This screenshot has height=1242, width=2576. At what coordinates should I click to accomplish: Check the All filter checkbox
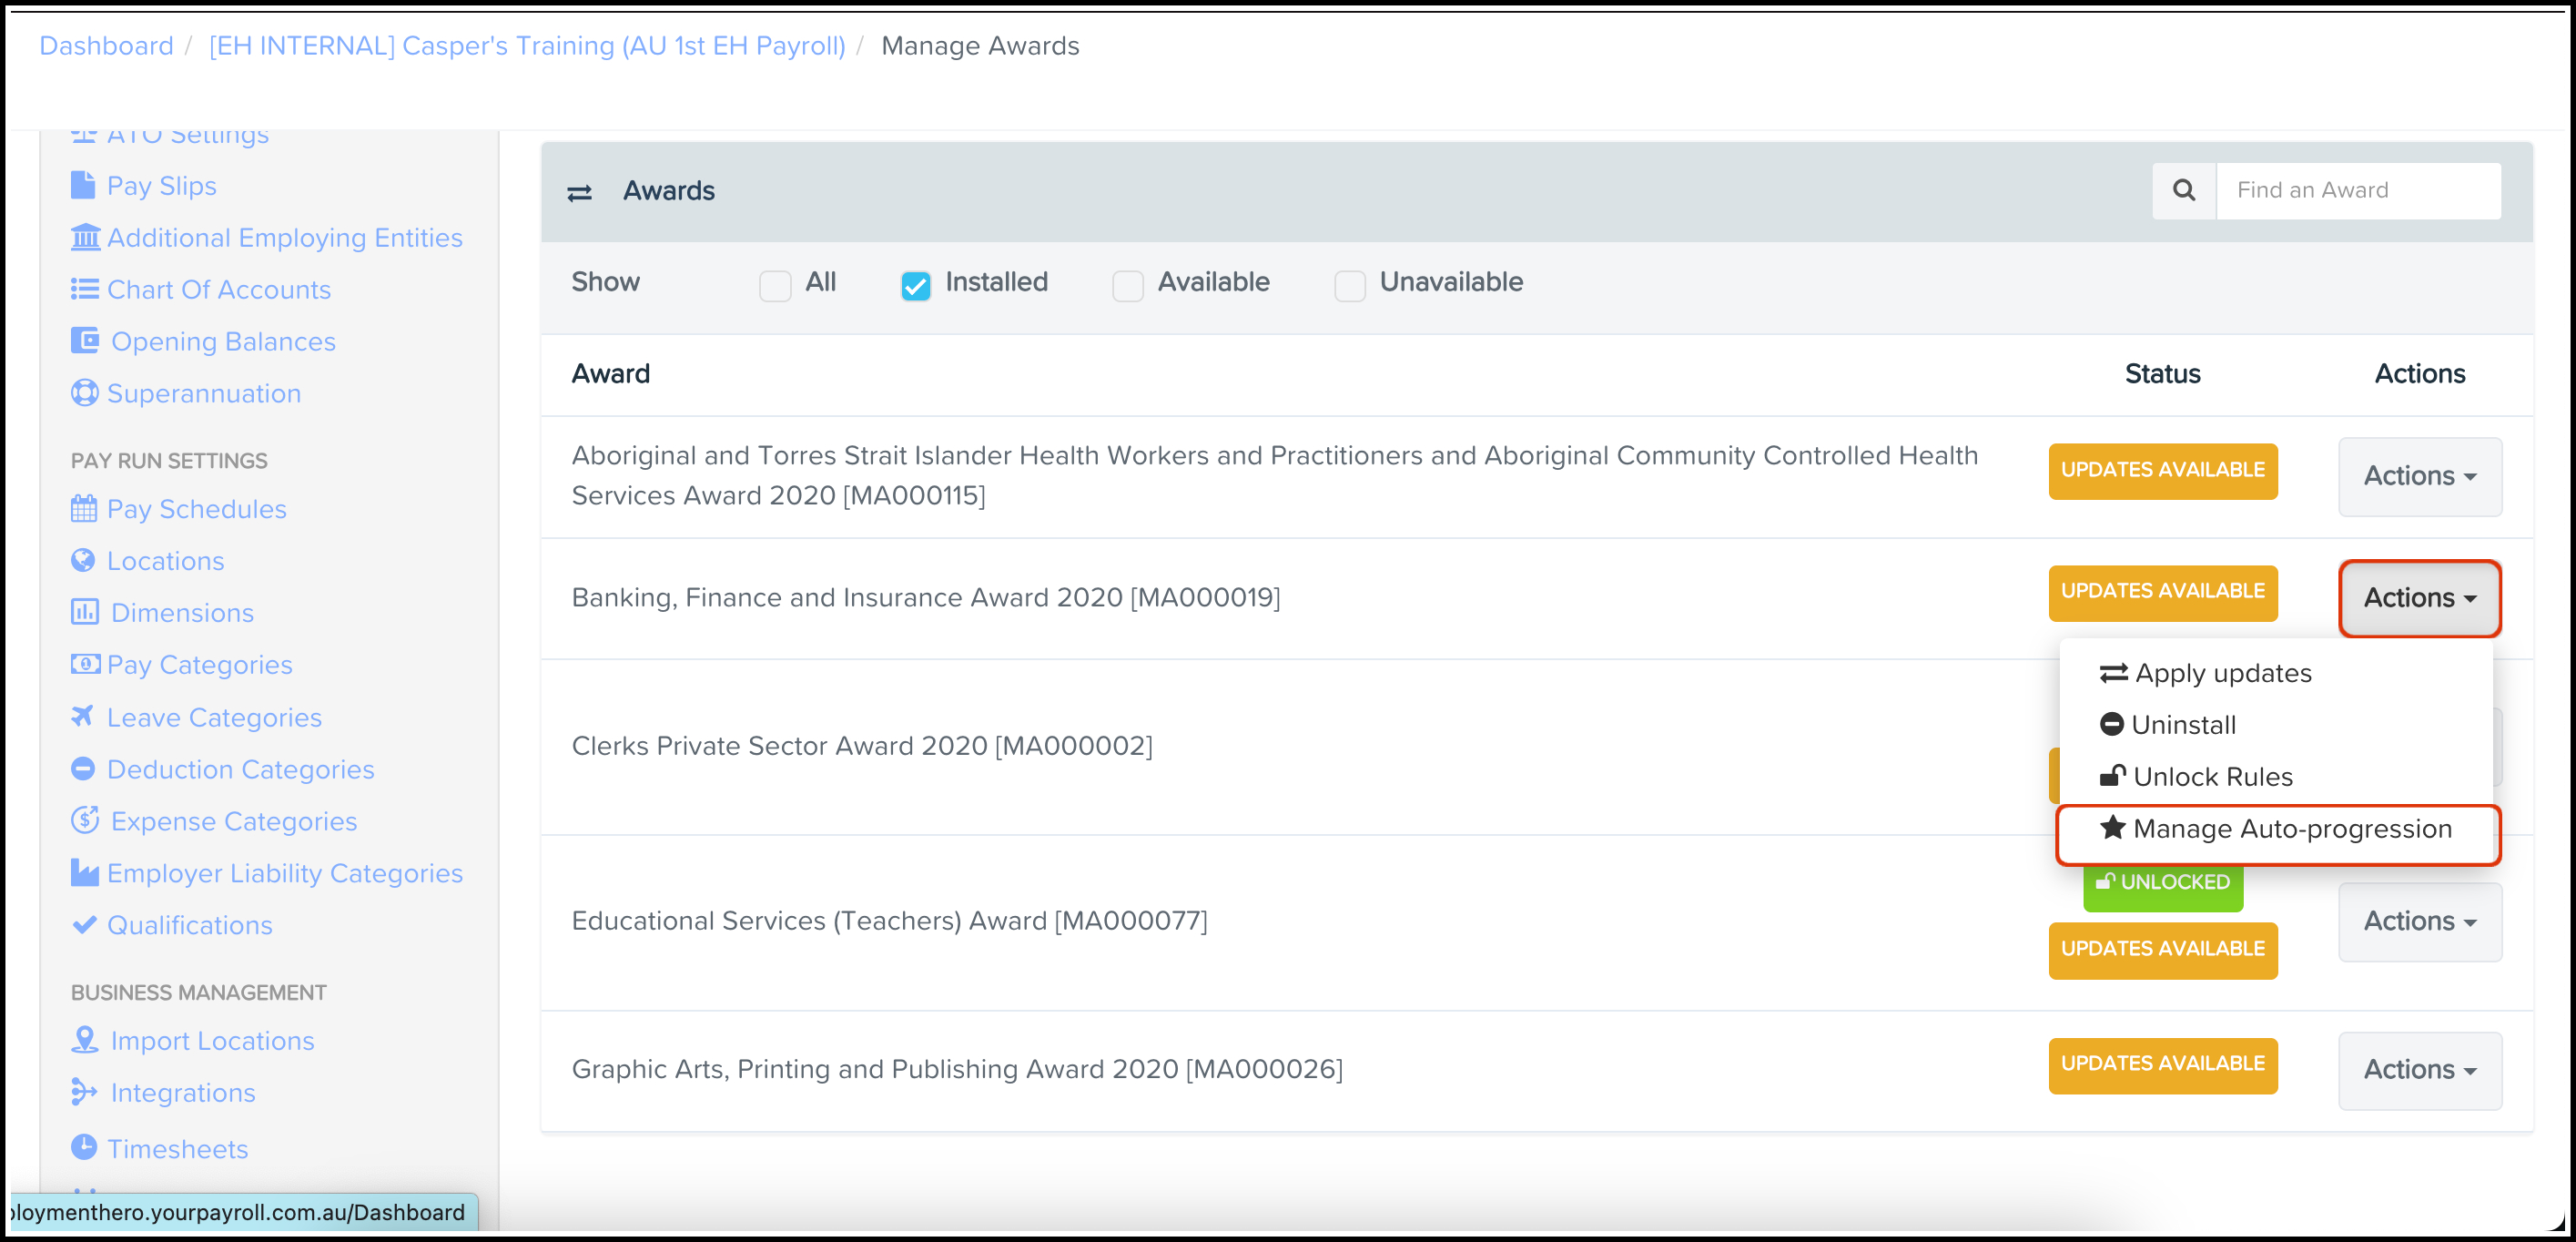click(775, 286)
